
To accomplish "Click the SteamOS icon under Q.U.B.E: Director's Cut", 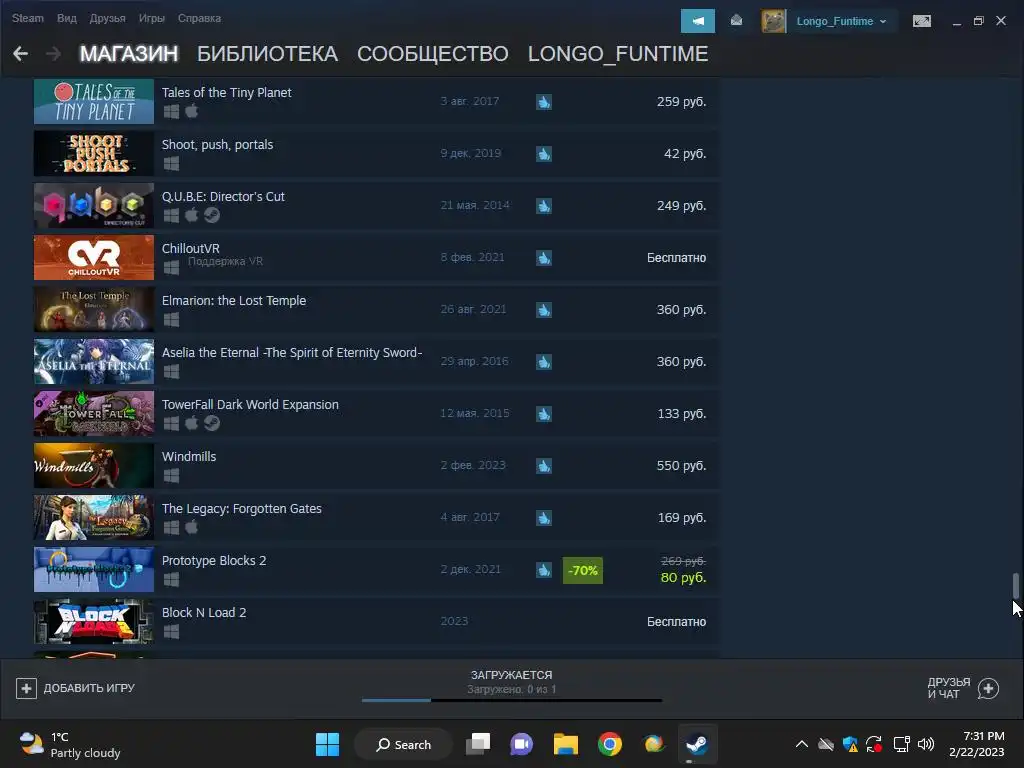I will pyautogui.click(x=212, y=215).
